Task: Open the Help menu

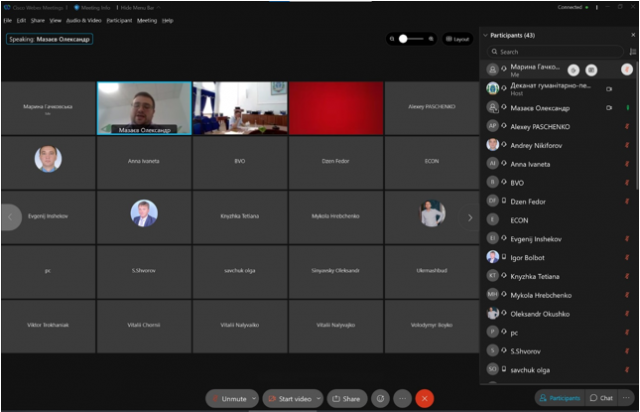Action: pos(167,20)
